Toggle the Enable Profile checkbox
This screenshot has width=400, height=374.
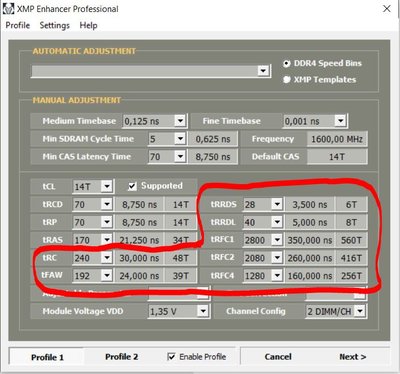[171, 357]
